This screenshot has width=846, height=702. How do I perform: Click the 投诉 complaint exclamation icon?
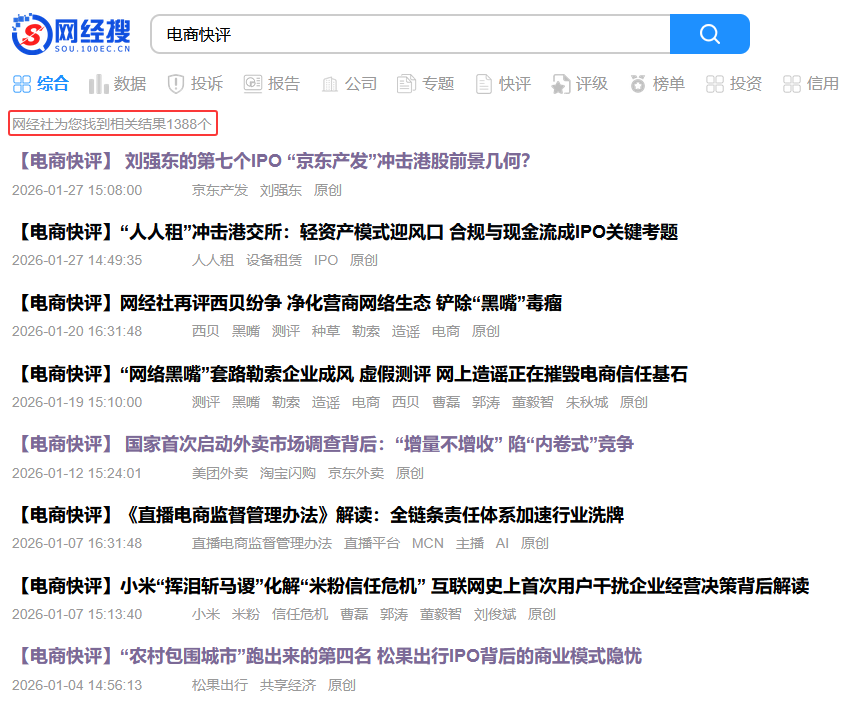tap(175, 84)
